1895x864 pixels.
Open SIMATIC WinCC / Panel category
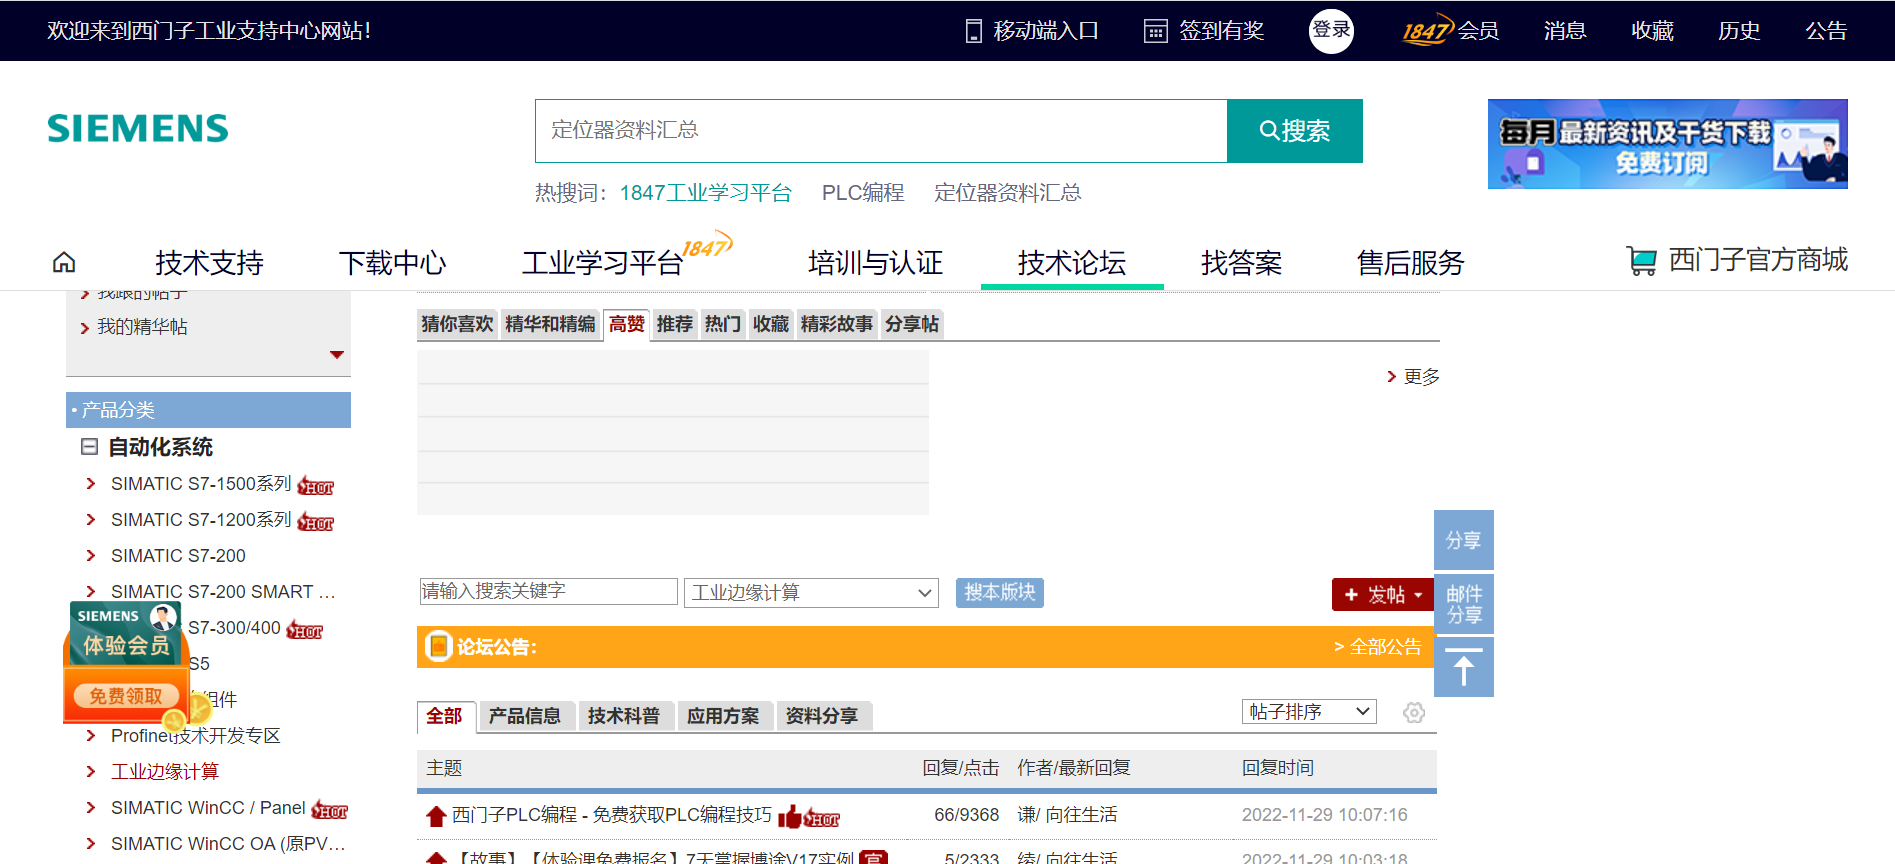208,808
